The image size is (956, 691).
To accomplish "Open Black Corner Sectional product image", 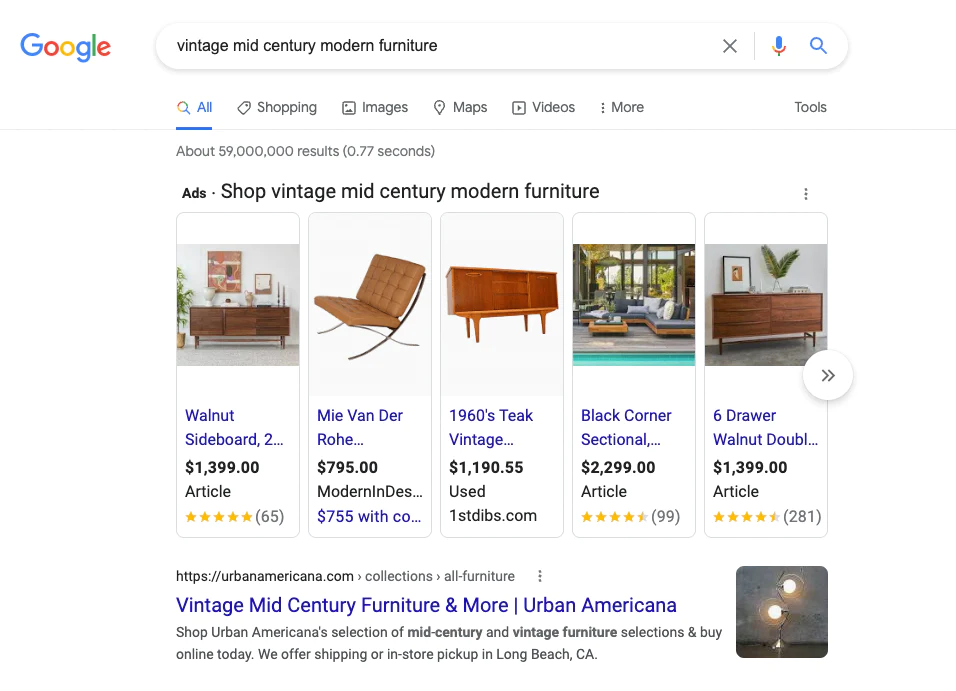I will [x=634, y=304].
